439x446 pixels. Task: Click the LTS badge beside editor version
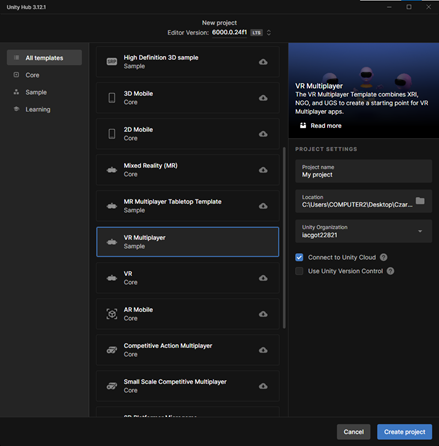click(256, 33)
